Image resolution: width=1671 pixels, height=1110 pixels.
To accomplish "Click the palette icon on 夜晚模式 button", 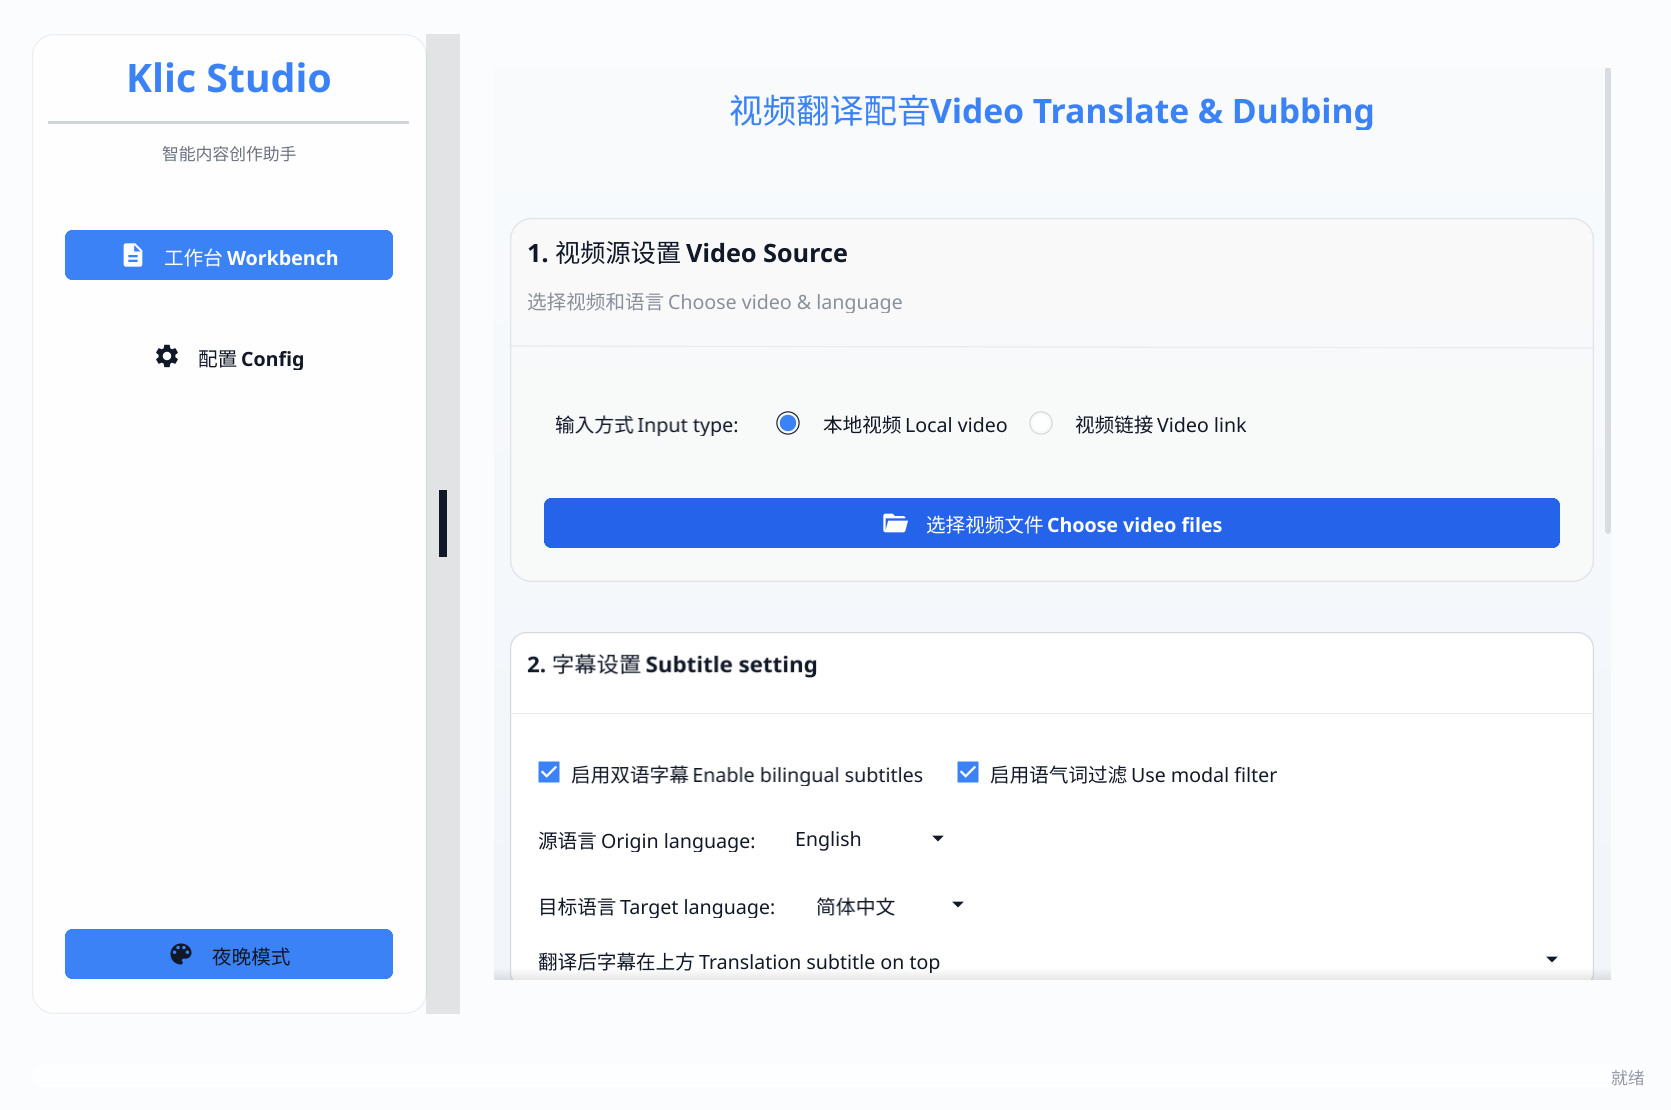I will click(180, 954).
